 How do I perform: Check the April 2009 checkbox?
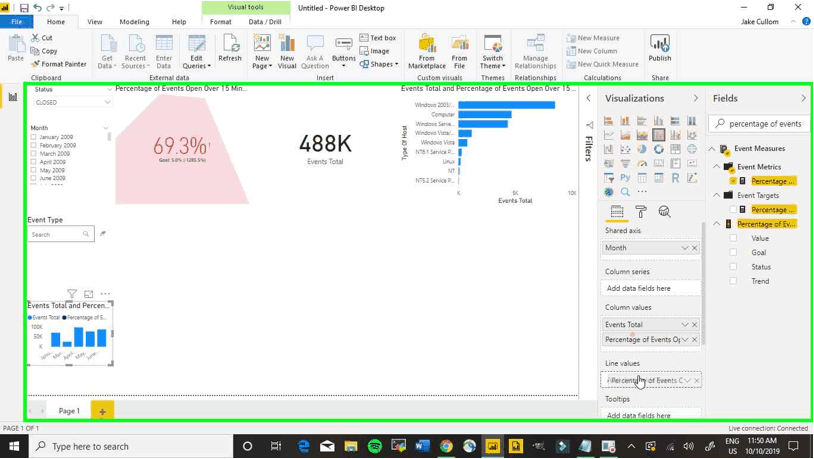coord(34,162)
